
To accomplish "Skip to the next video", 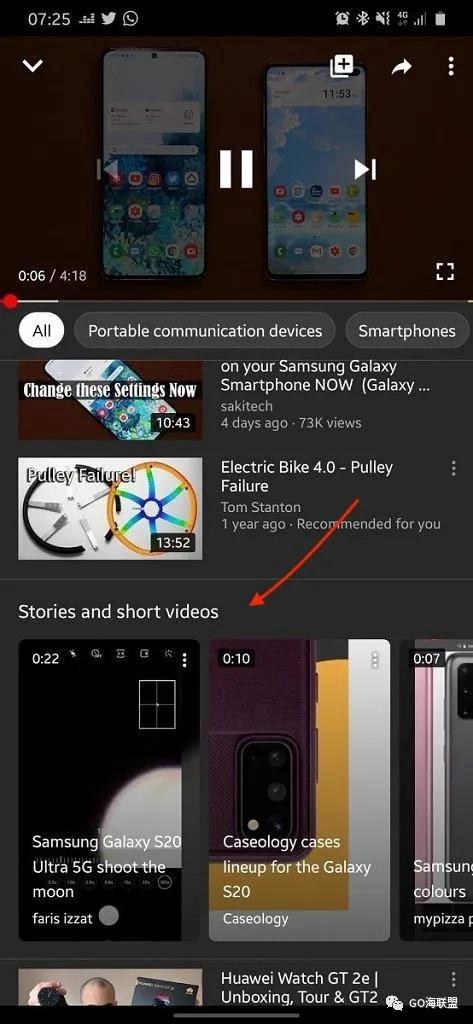I will pos(365,170).
